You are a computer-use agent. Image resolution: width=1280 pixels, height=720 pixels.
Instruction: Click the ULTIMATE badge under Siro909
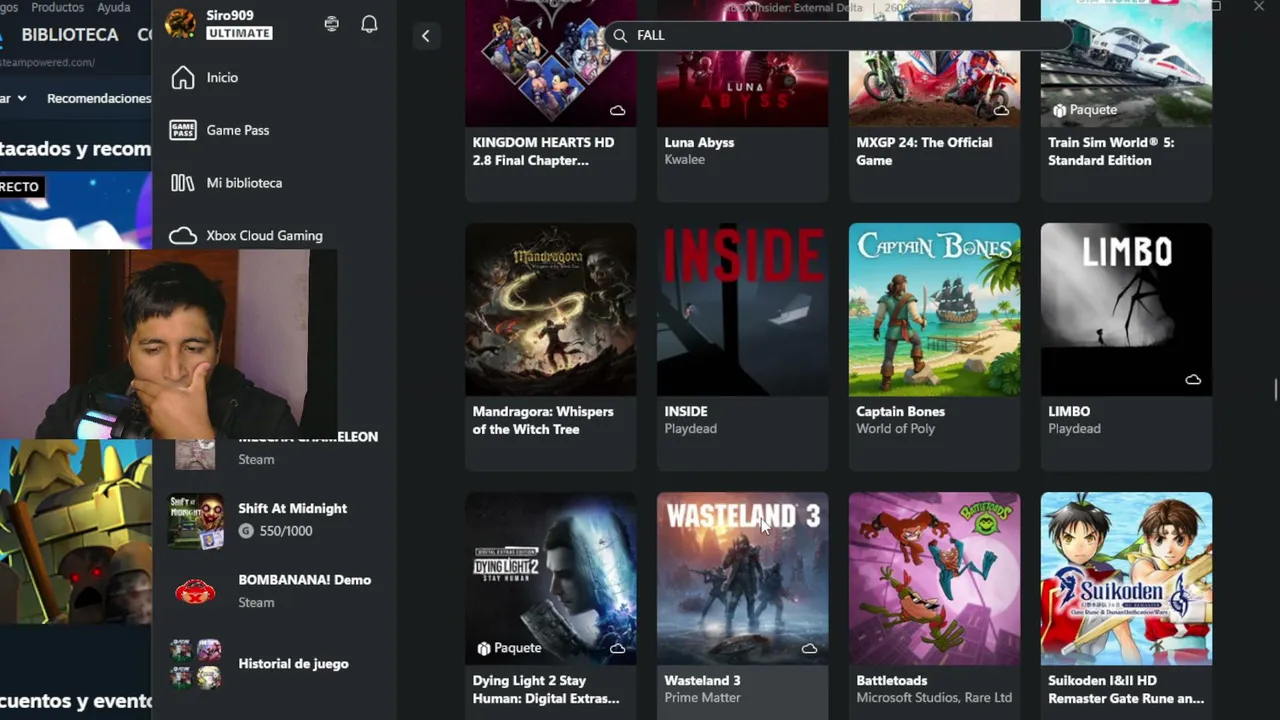tap(239, 33)
